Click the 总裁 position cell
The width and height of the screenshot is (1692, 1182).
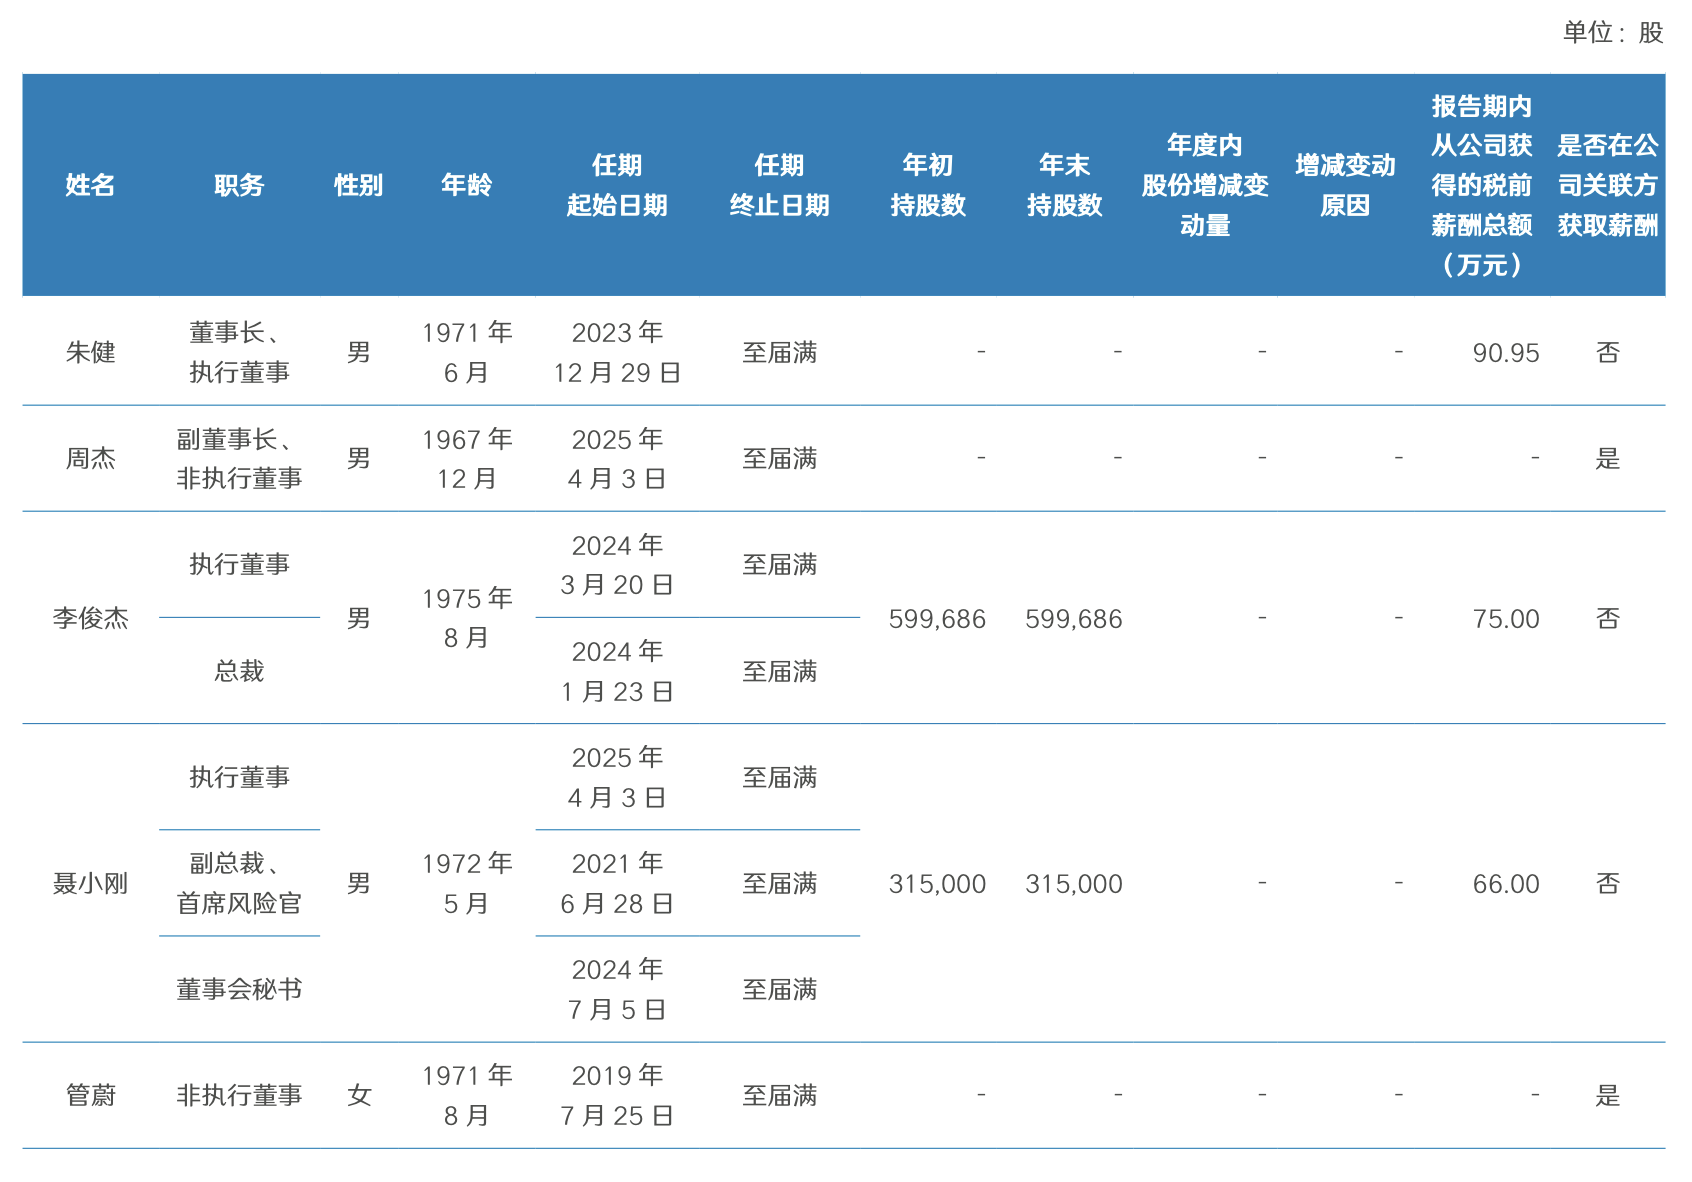click(239, 671)
